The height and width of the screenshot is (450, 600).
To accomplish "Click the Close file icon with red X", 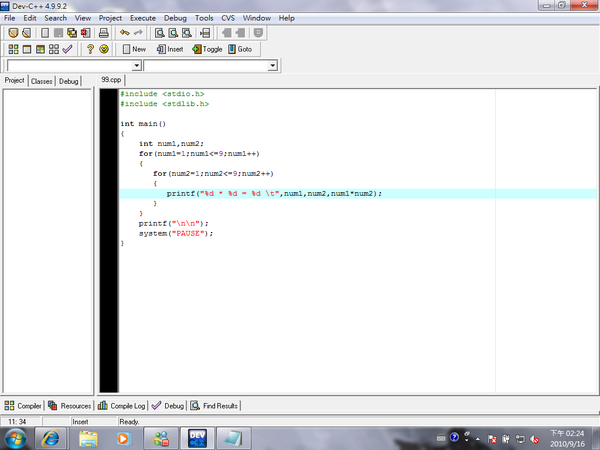I will point(86,33).
